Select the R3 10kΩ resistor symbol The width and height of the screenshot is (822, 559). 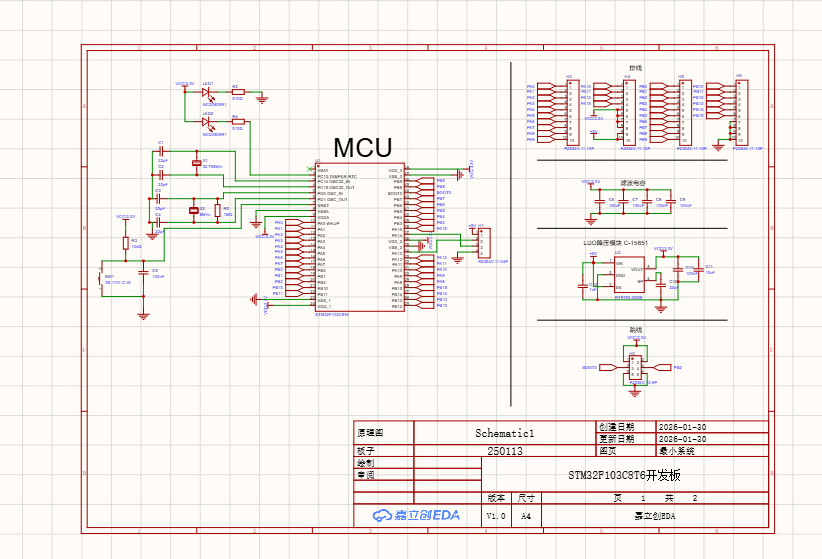pyautogui.click(x=126, y=242)
